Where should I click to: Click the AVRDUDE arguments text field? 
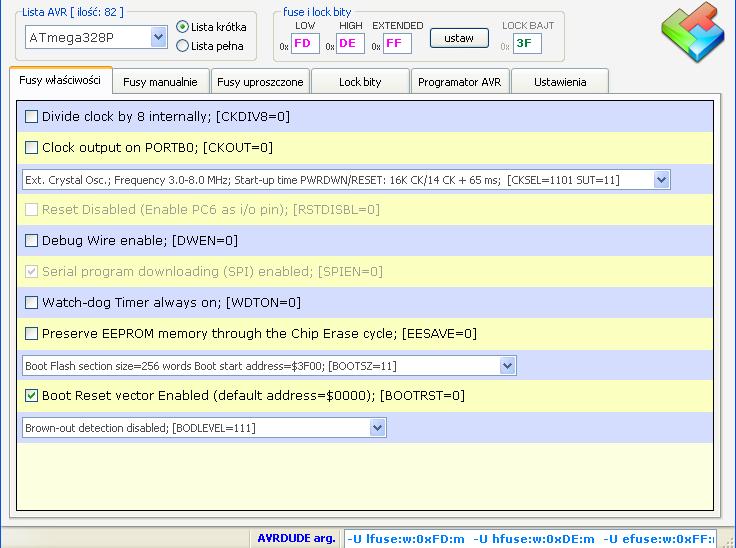(x=530, y=539)
